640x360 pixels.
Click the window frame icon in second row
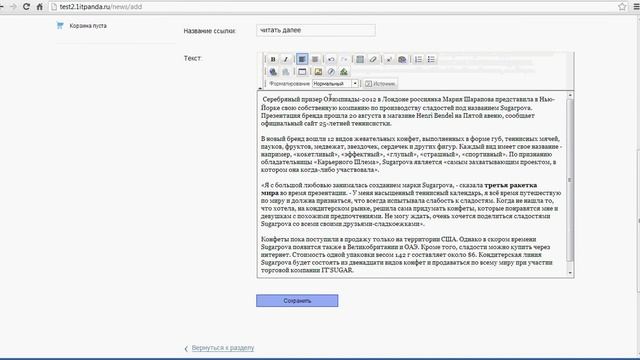(x=302, y=72)
